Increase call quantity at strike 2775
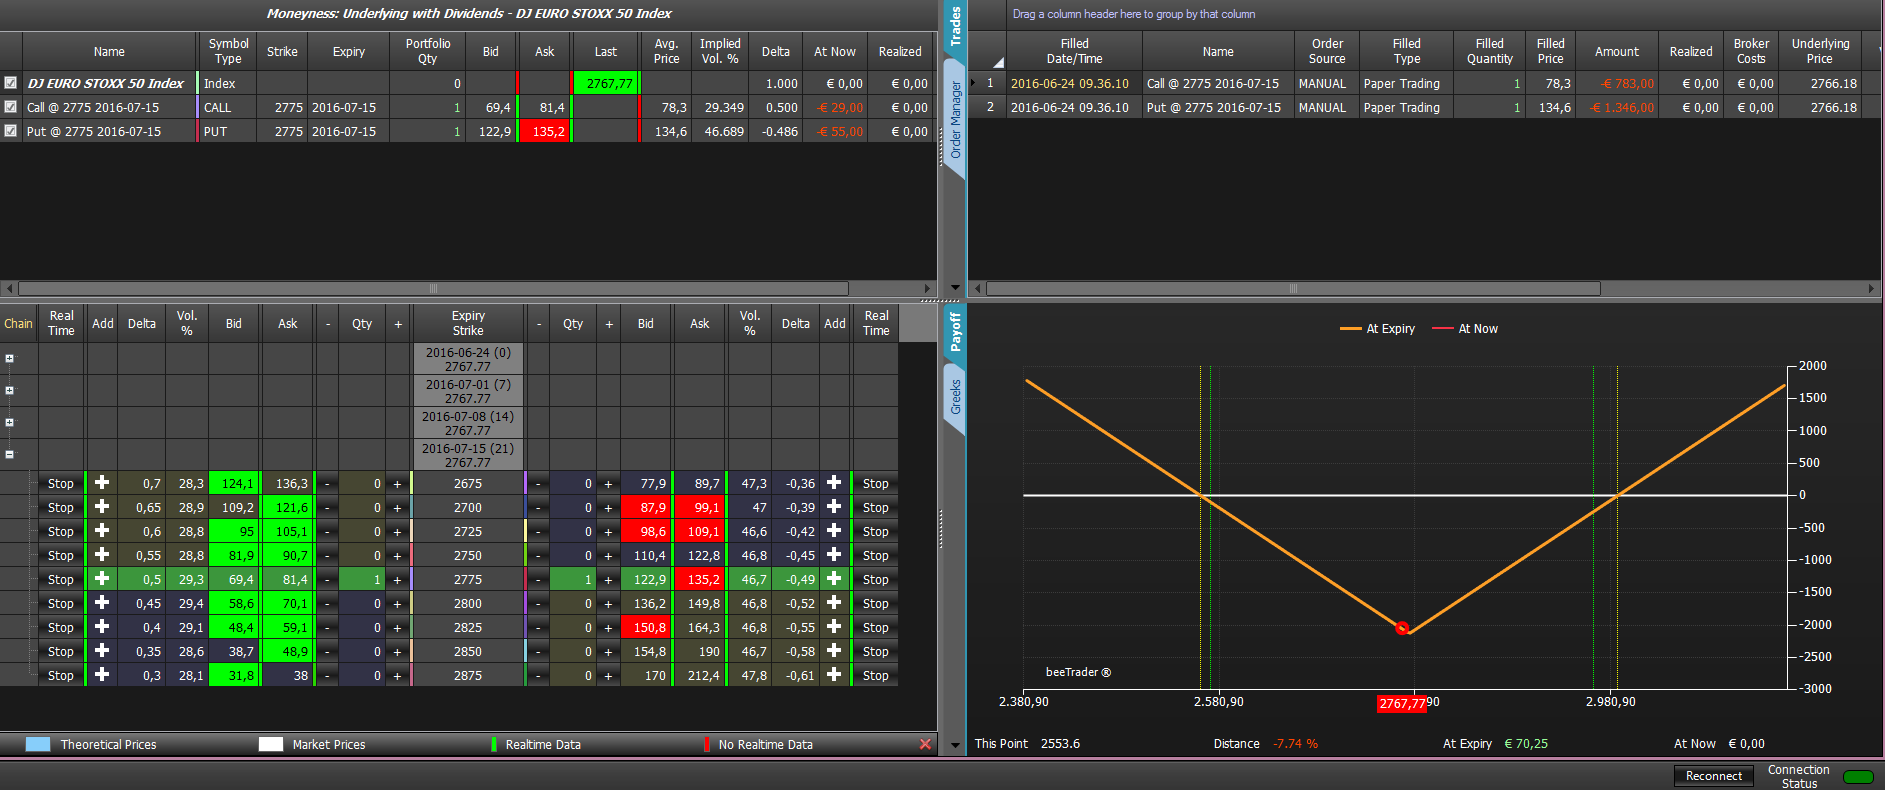 tap(397, 580)
